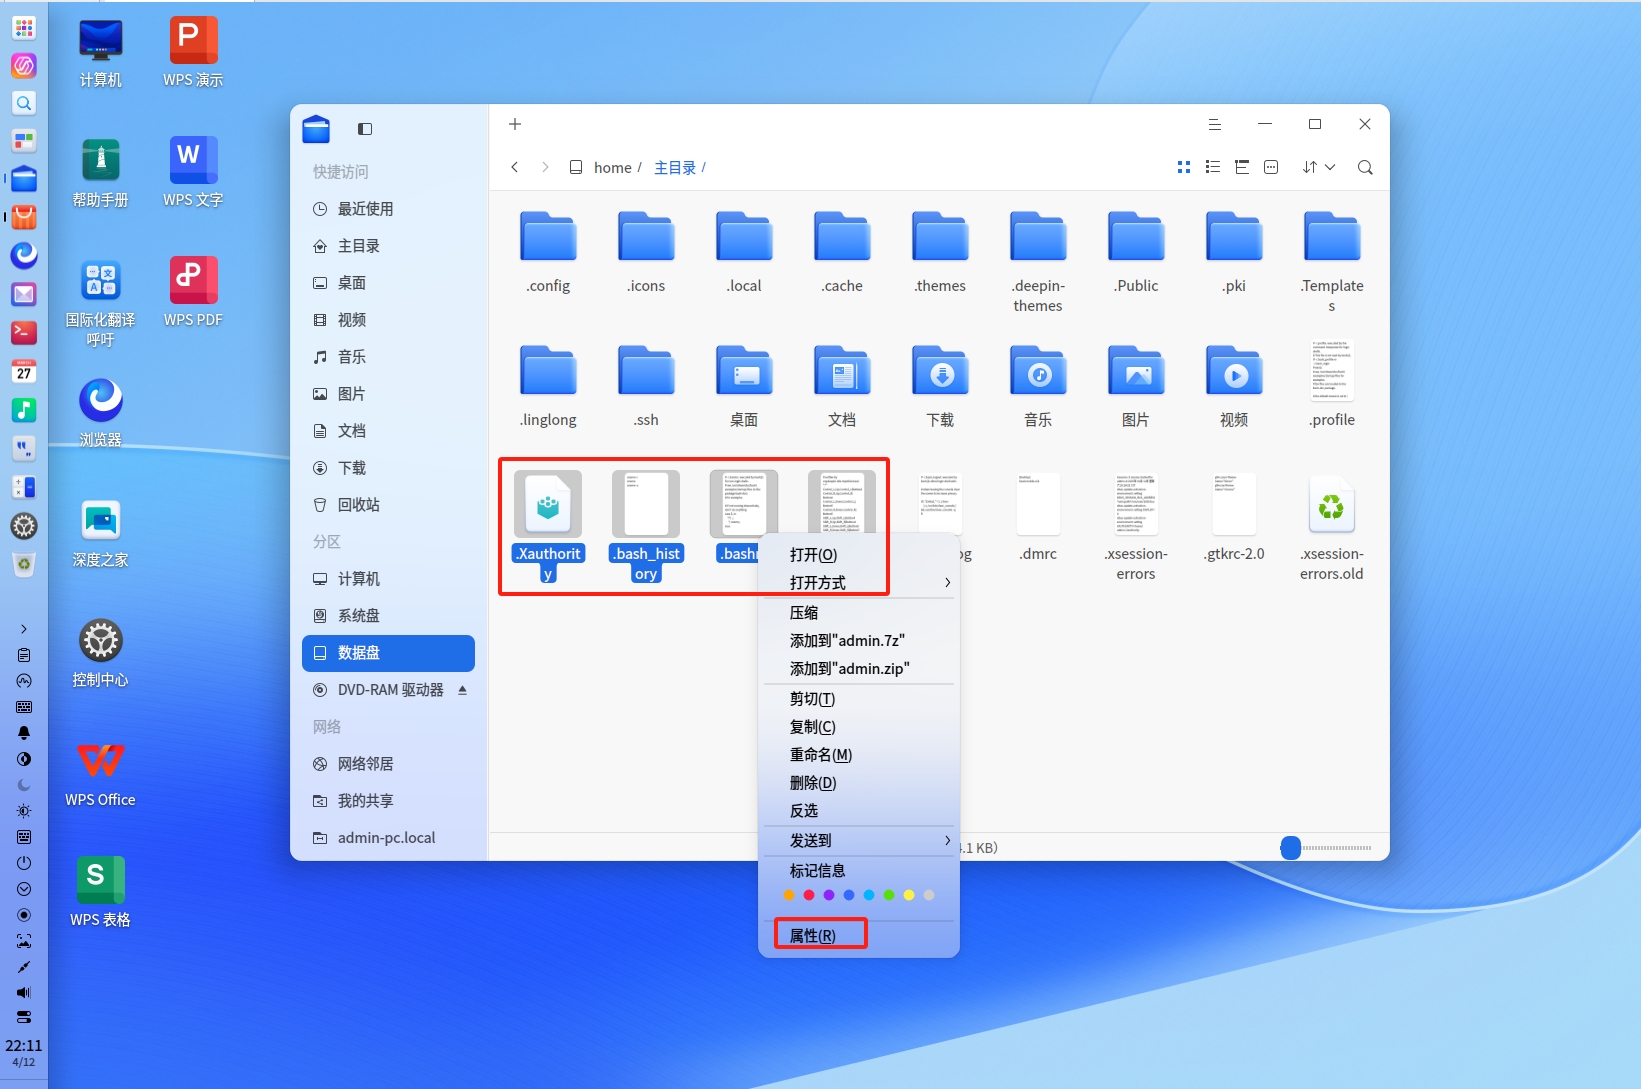Select 复制(C) from the context menu

[860, 726]
